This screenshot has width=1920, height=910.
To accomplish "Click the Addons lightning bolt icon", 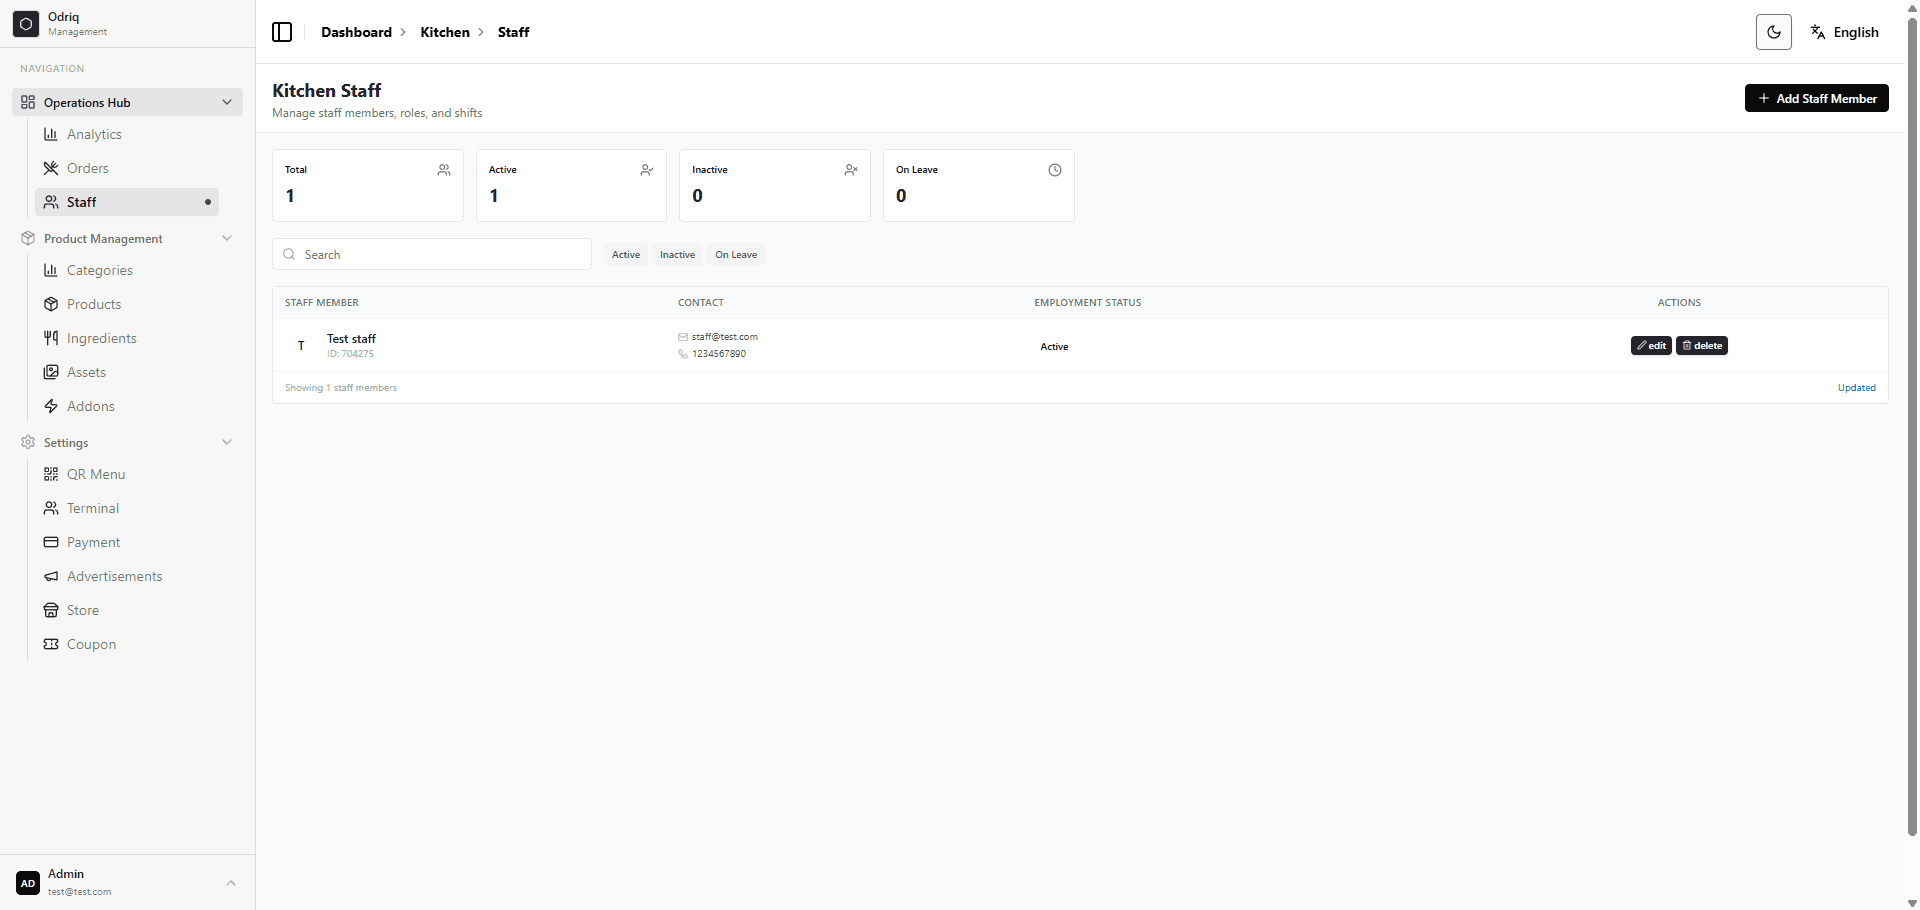I will tap(51, 406).
